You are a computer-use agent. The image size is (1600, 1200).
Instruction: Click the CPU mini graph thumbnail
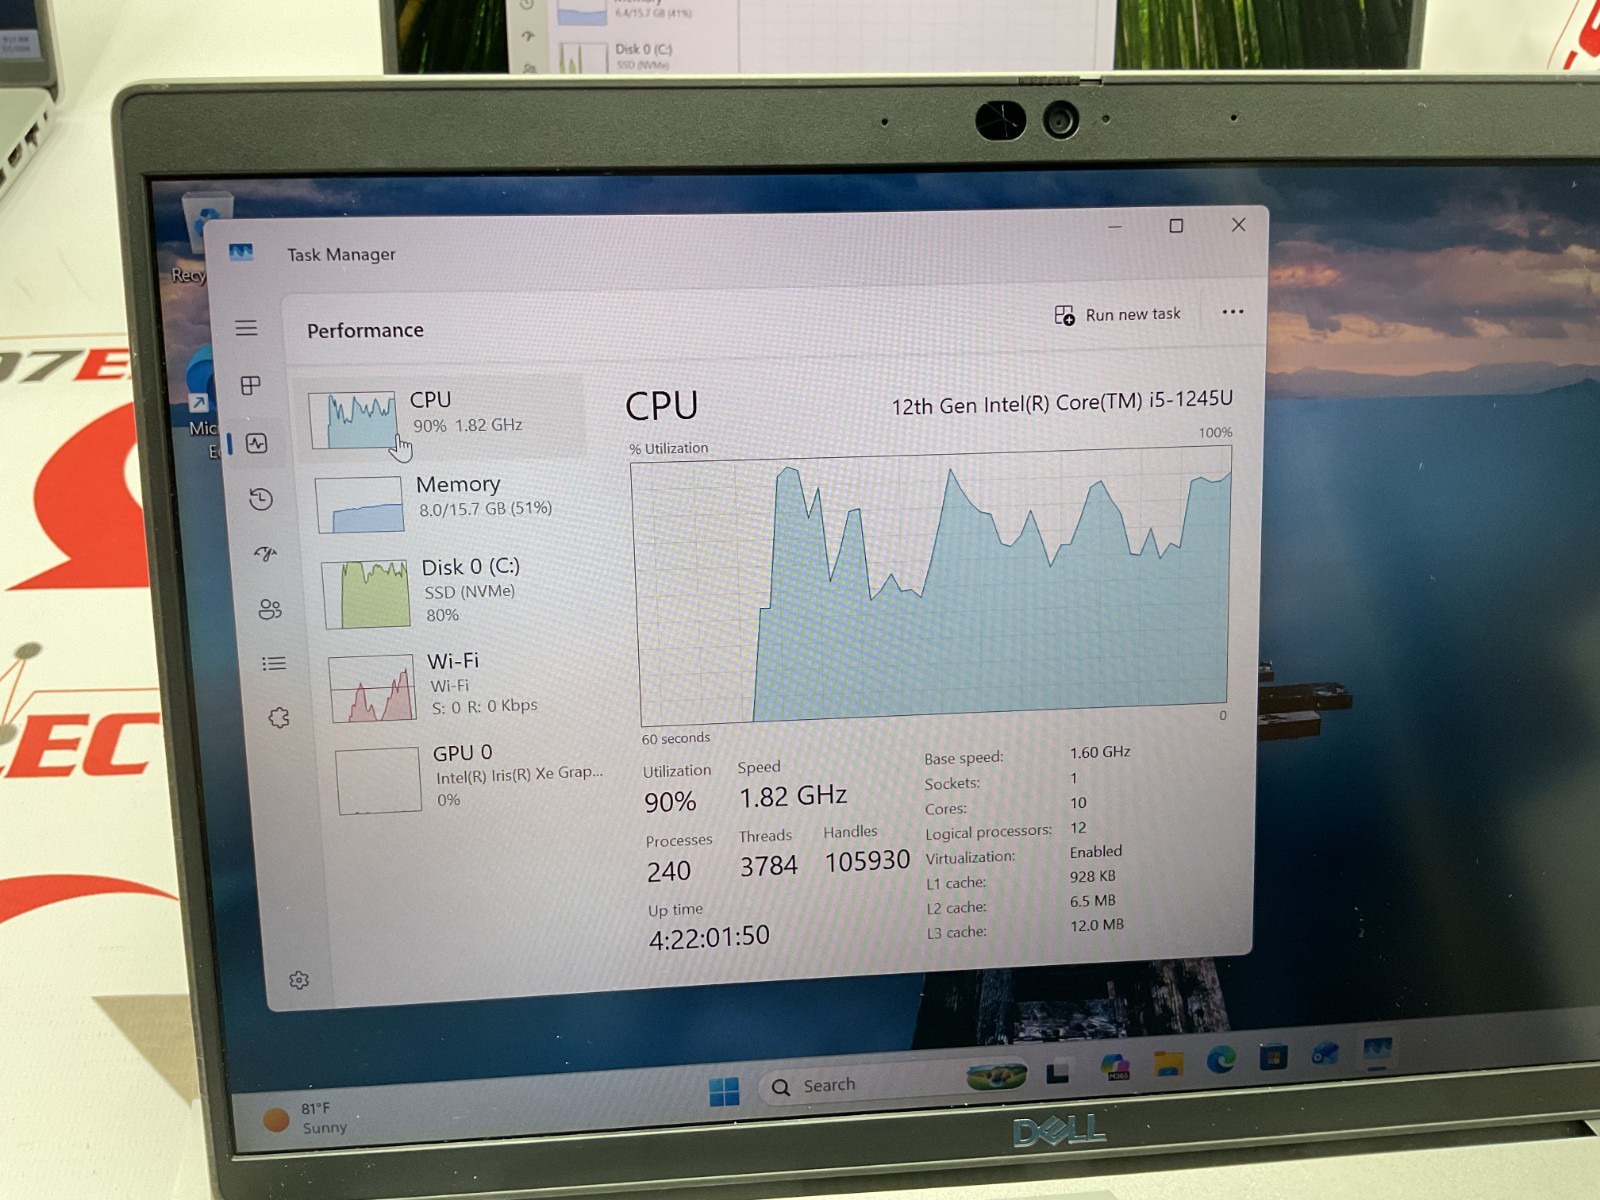pos(352,420)
